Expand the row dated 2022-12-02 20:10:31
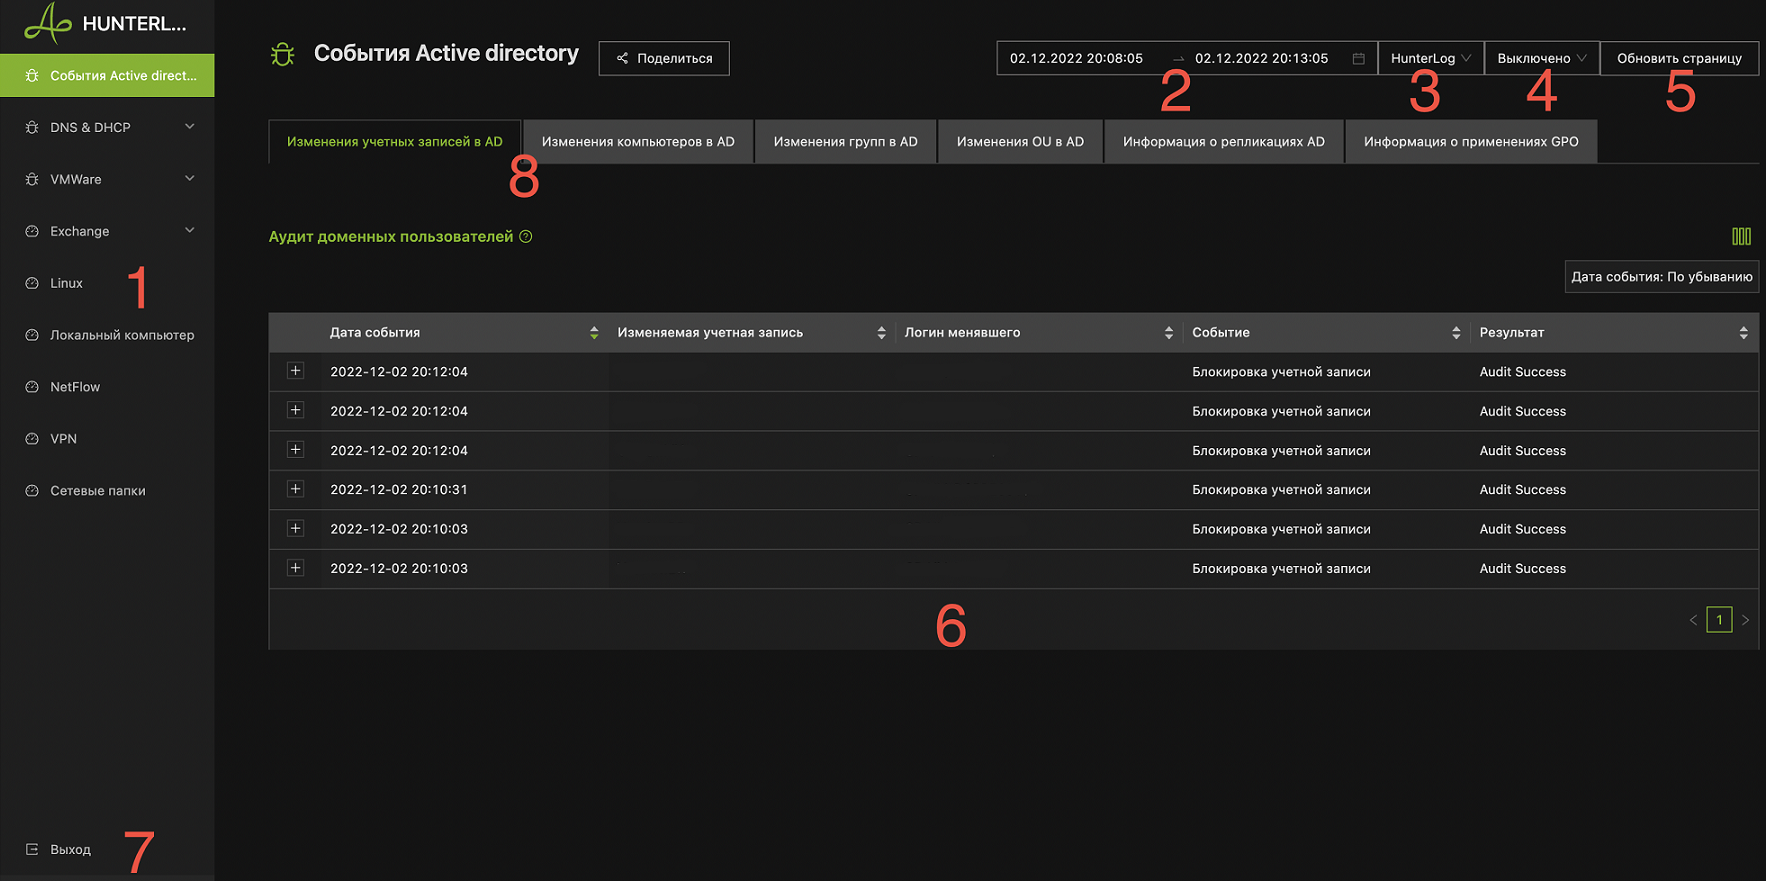 (x=295, y=489)
